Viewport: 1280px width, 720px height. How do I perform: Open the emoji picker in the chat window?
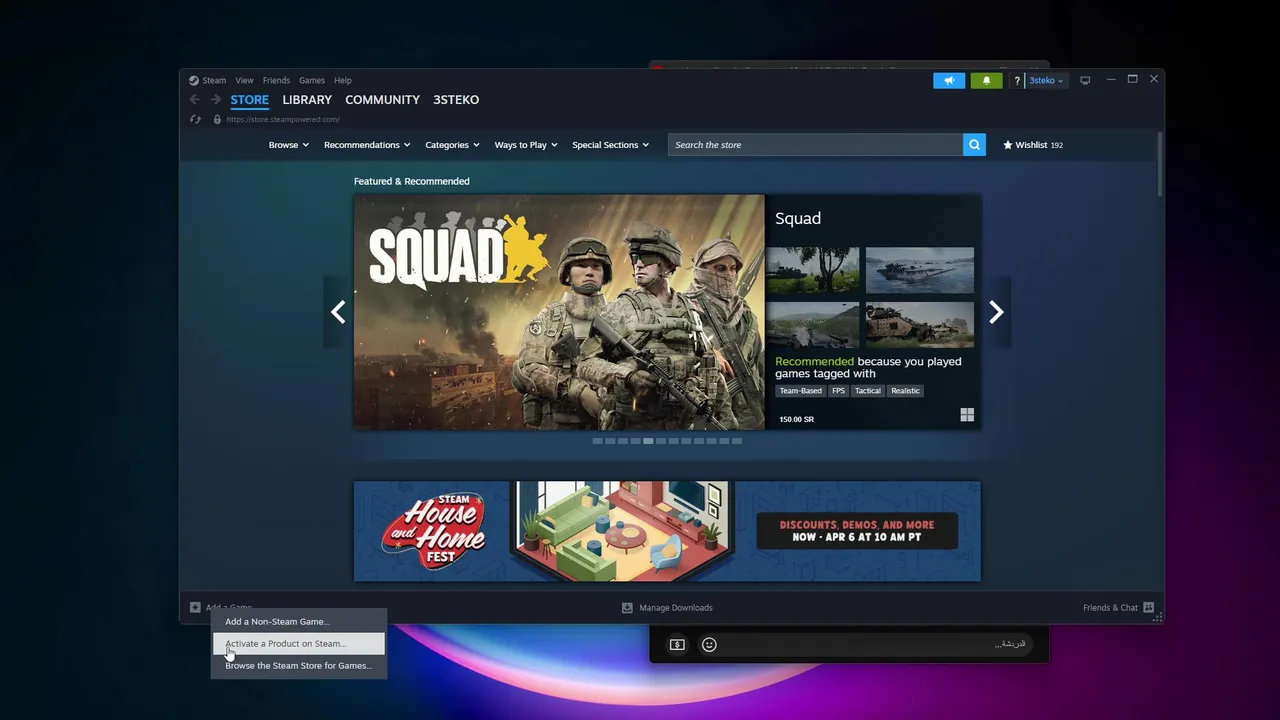tap(709, 645)
